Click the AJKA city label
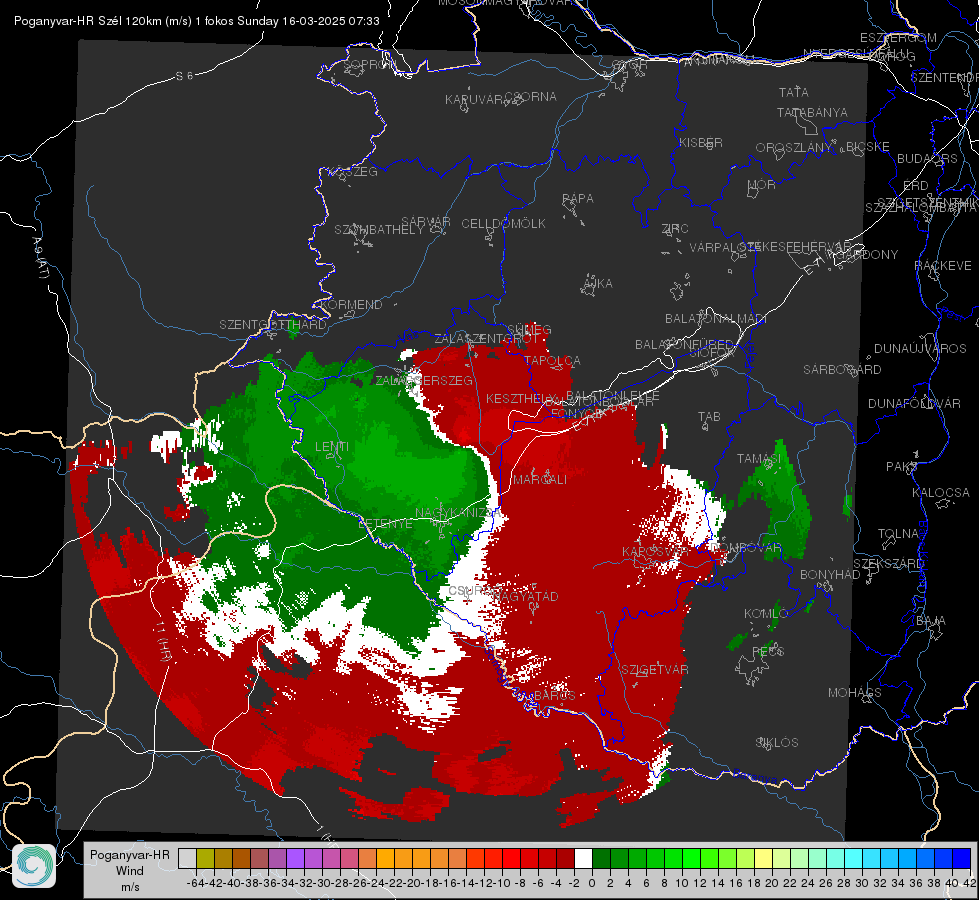The height and width of the screenshot is (900, 979). click(597, 284)
